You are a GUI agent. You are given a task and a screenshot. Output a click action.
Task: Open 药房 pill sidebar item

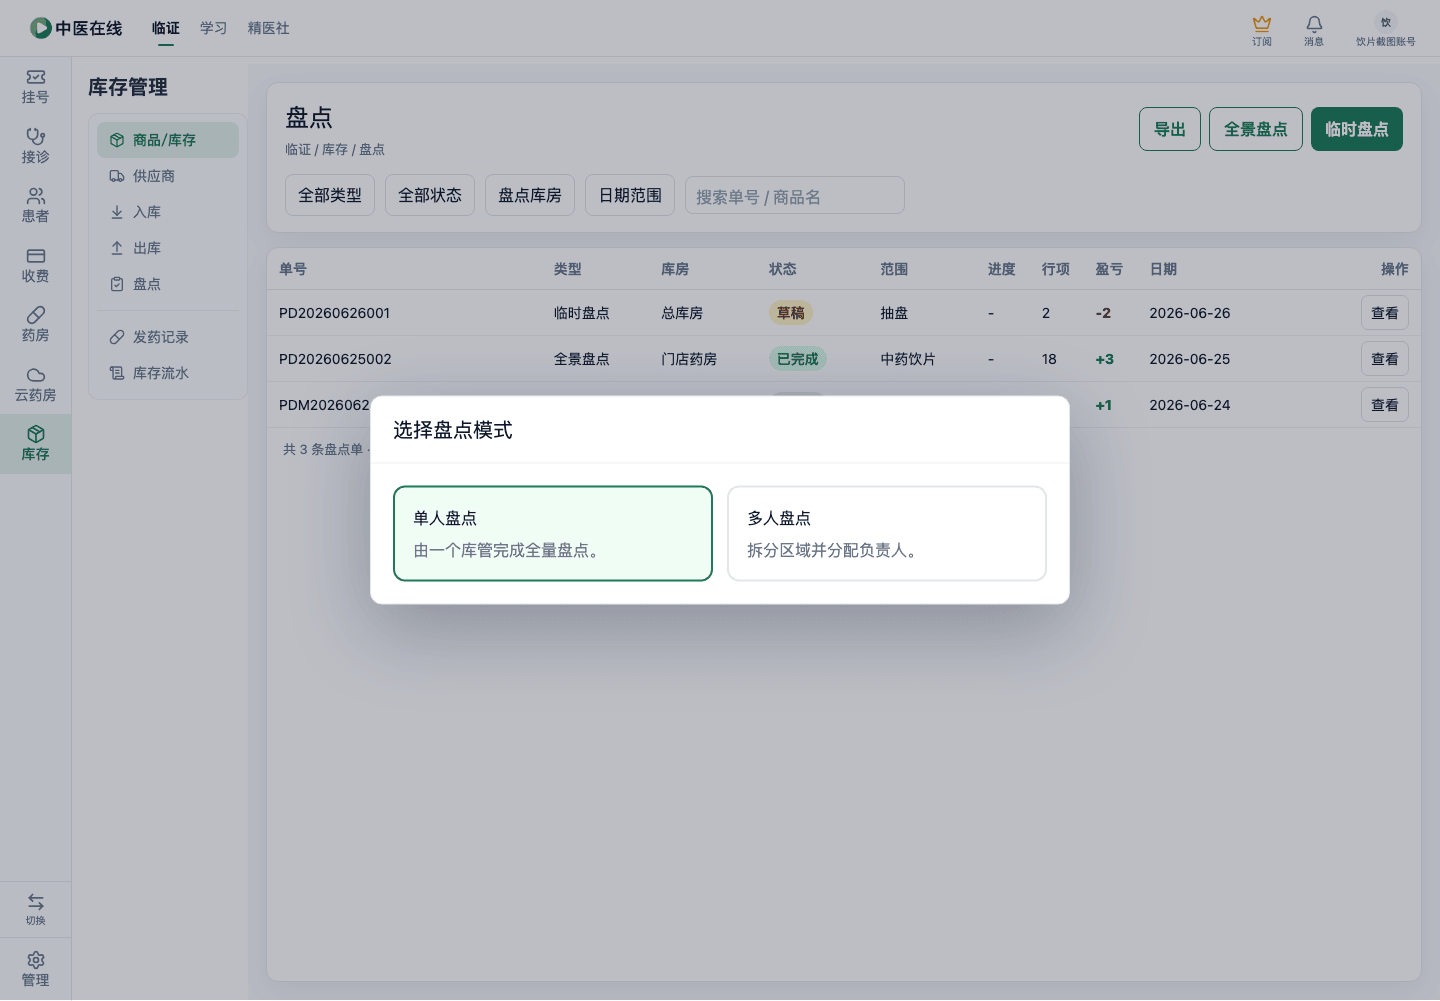pos(35,325)
